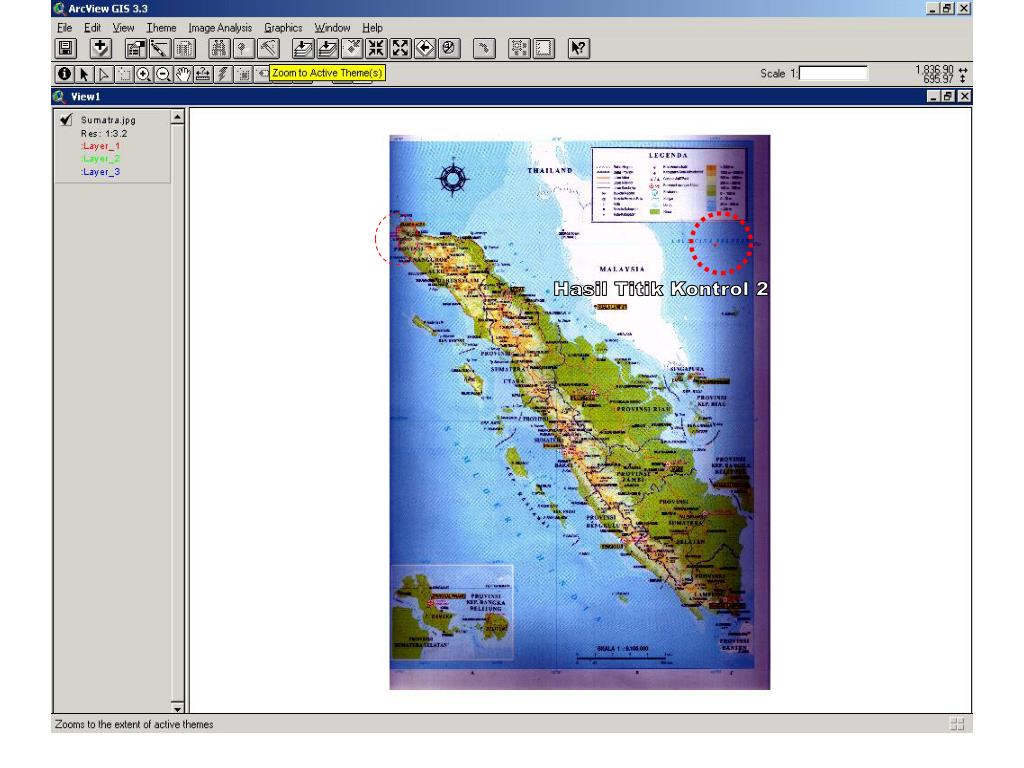
Task: Select the Pointer tool
Action: click(84, 74)
